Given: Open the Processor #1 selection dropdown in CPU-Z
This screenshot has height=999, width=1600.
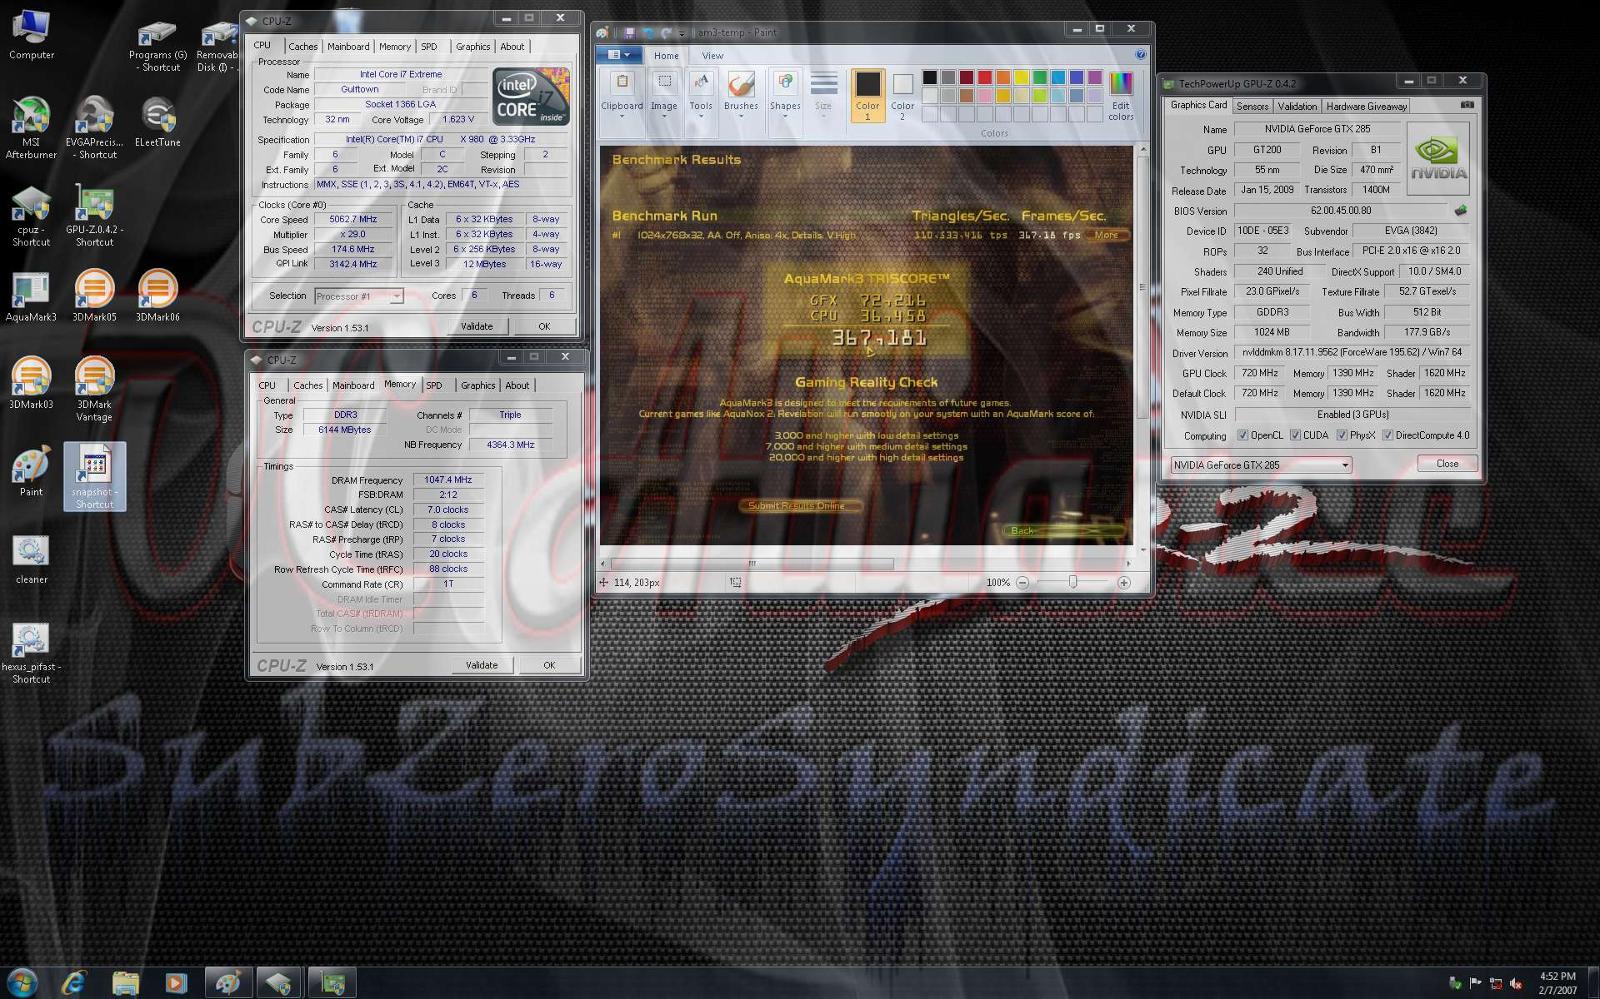Looking at the screenshot, I should [359, 296].
